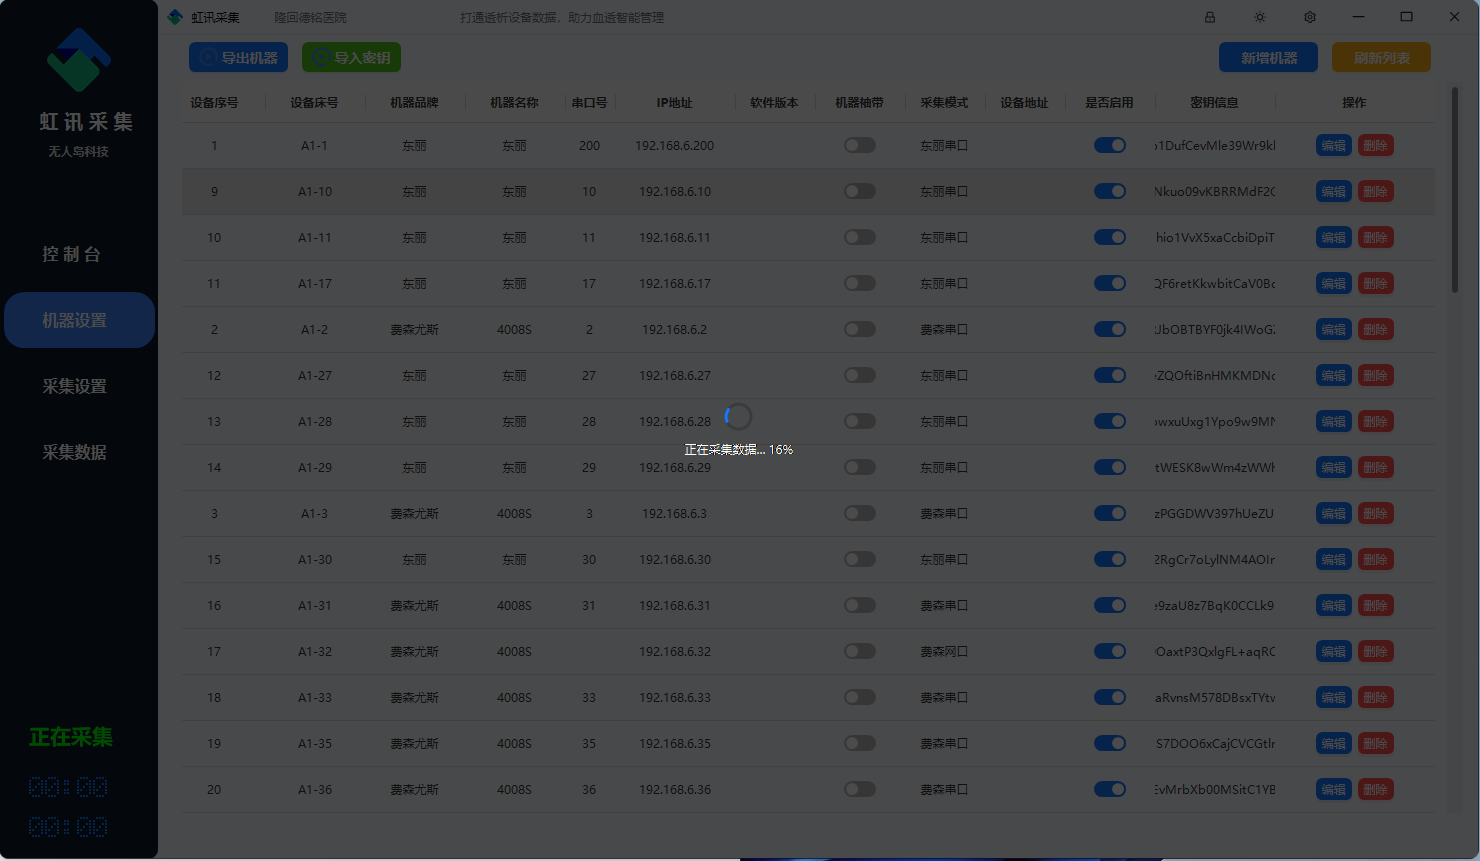This screenshot has height=861, width=1480.
Task: Click IP cell 192.168.6.35
Action: click(x=675, y=743)
